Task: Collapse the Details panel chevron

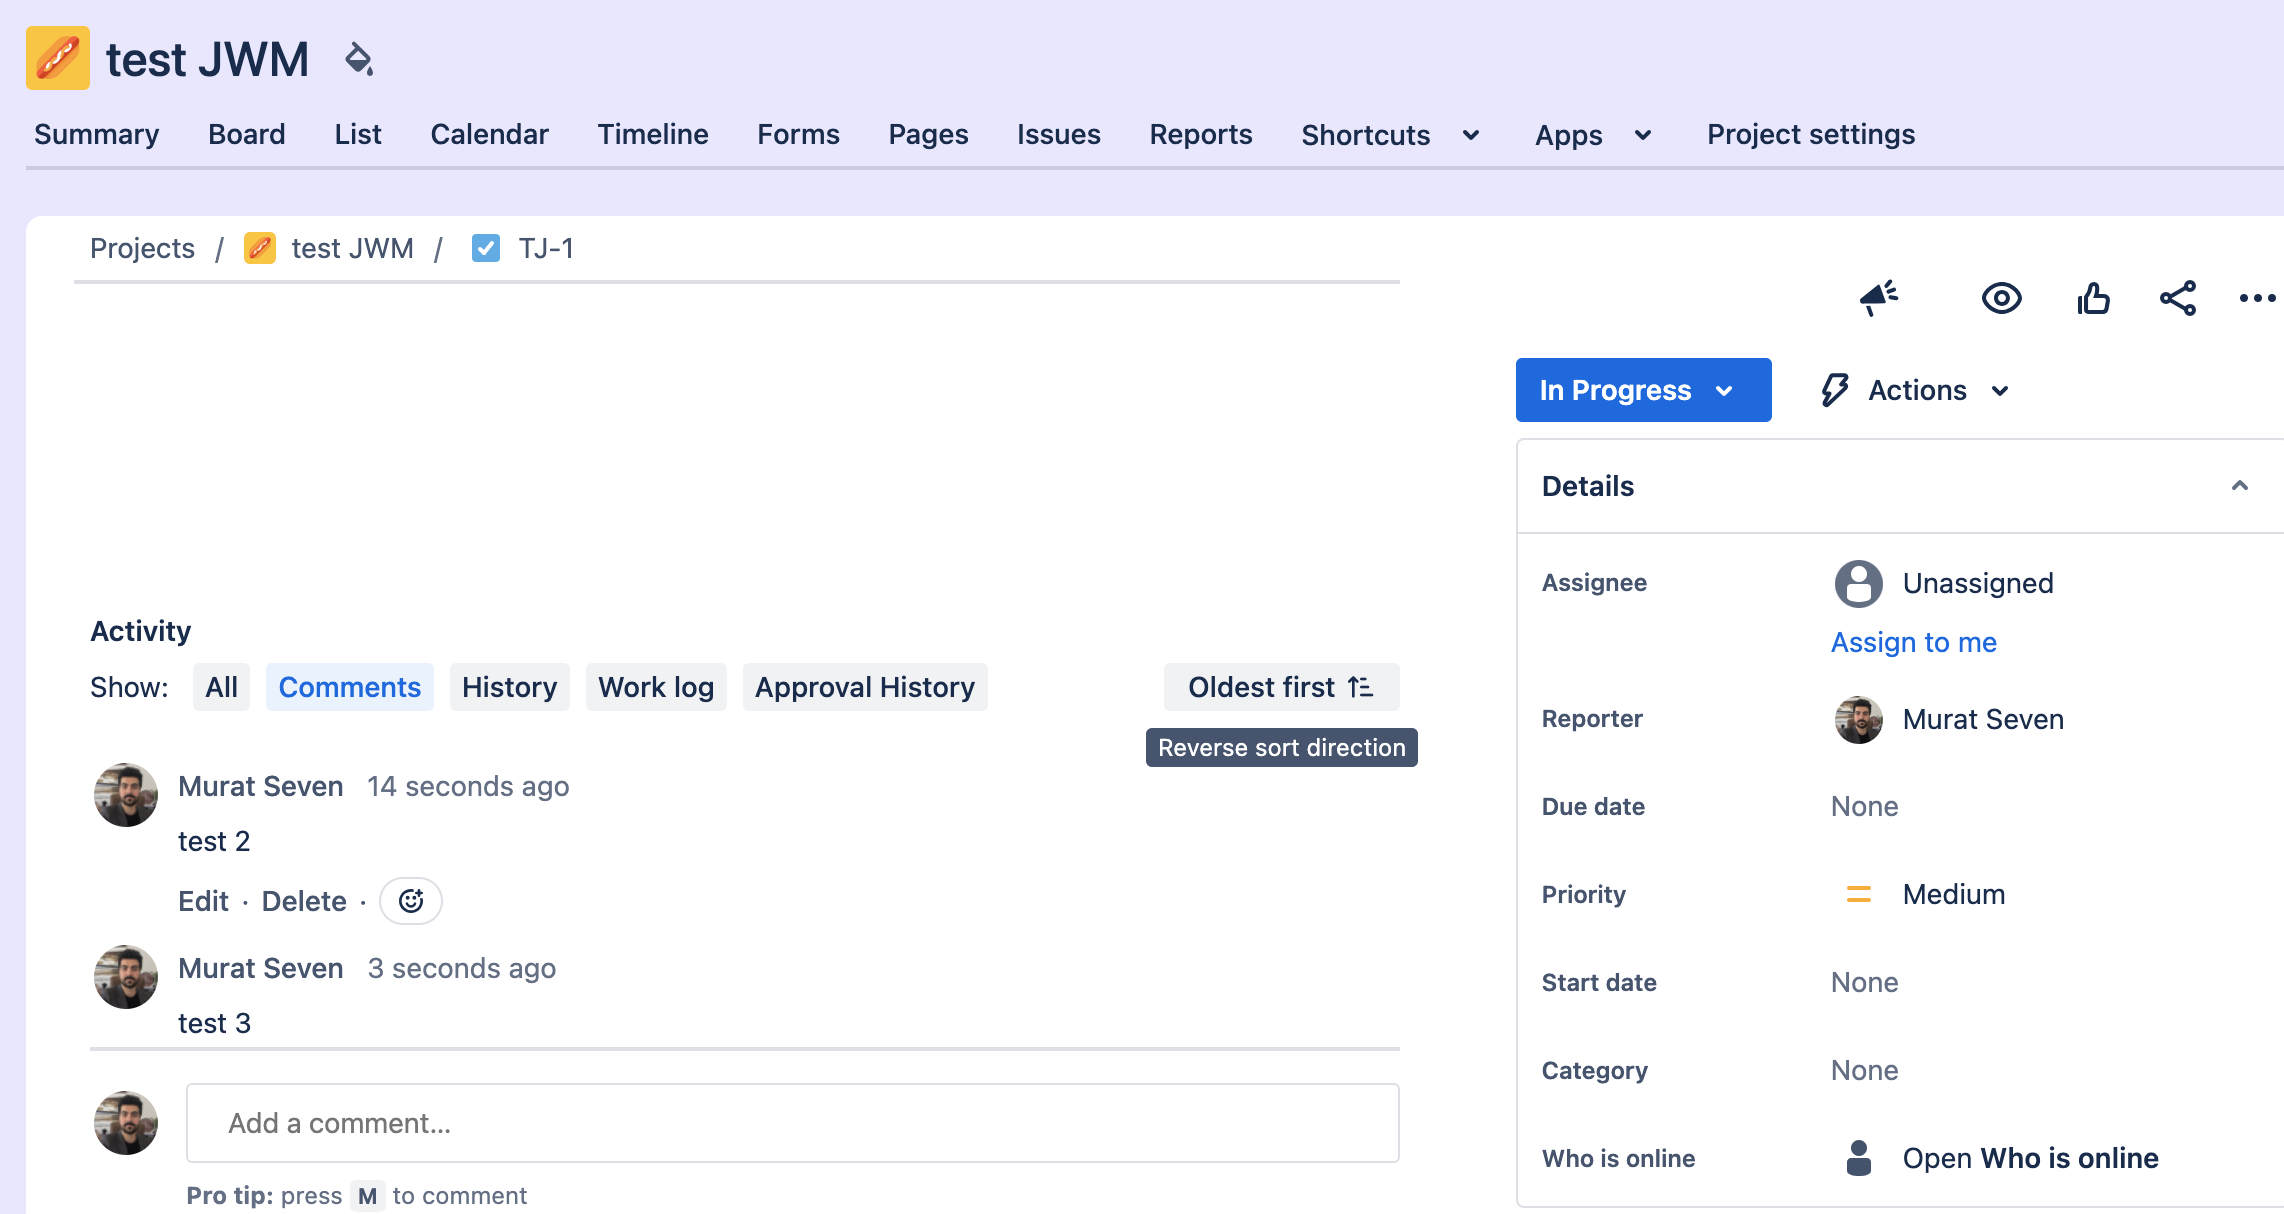Action: pos(2239,486)
